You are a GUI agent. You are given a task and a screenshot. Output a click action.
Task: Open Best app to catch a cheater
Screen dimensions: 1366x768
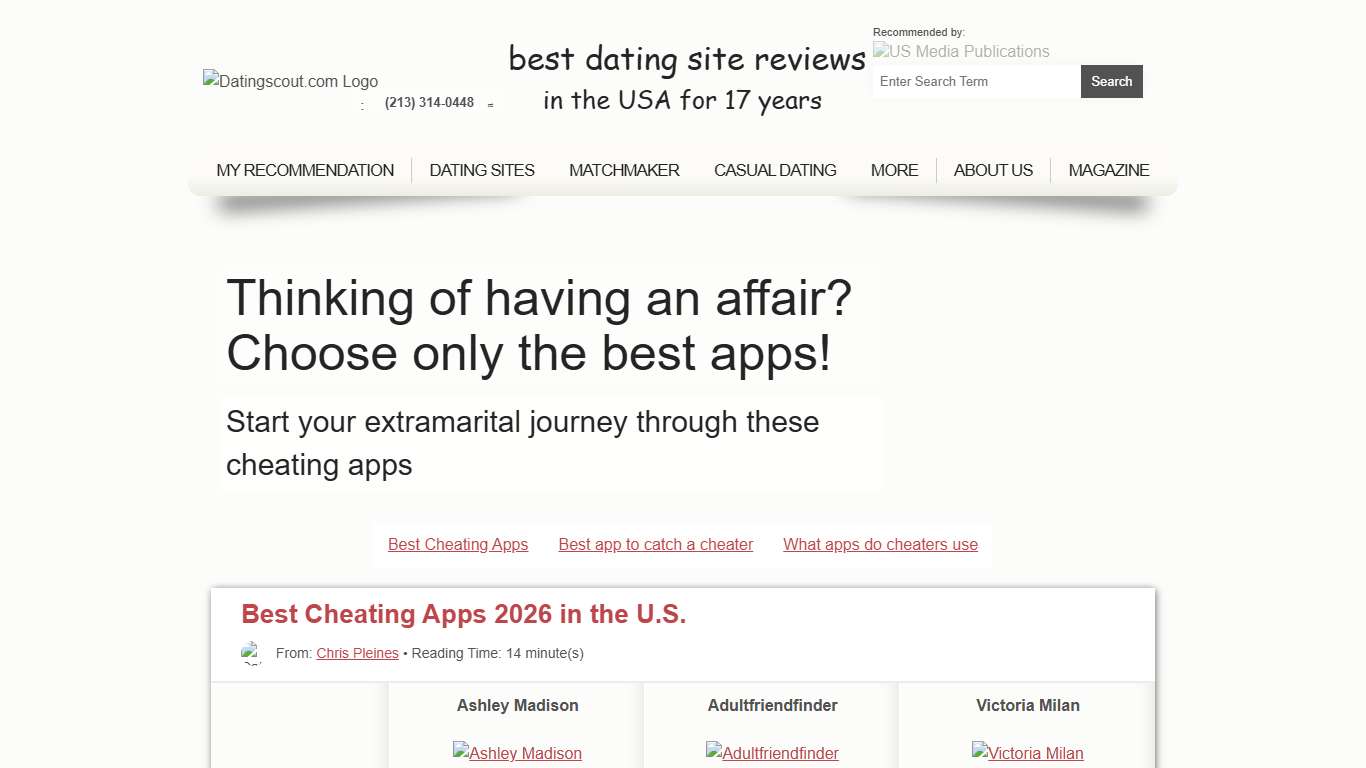click(x=655, y=544)
